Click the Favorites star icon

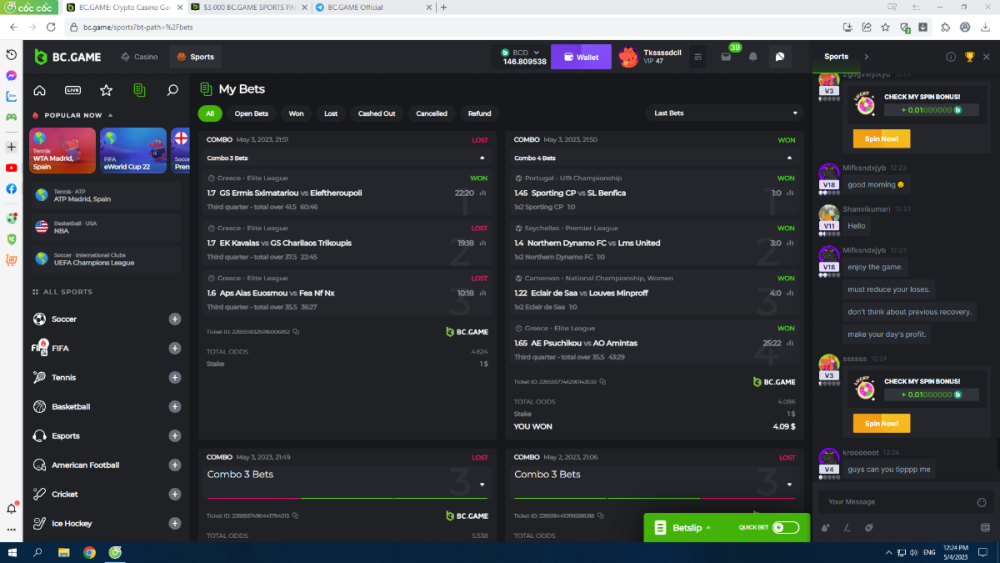pyautogui.click(x=106, y=90)
